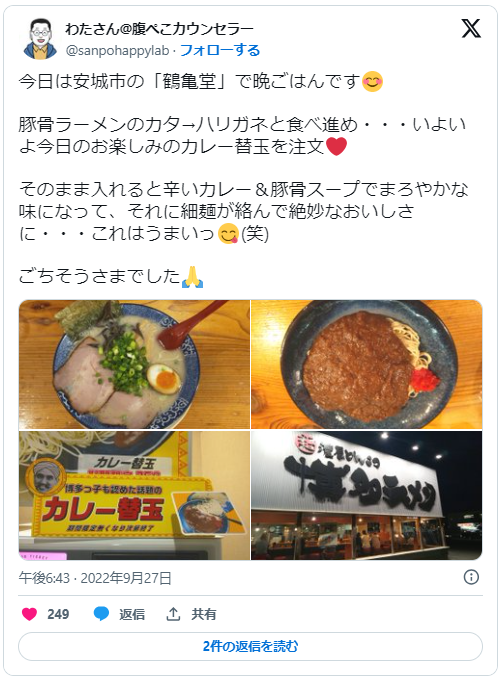The image size is (503, 680).
Task: Click the 共有 share label
Action: point(204,615)
